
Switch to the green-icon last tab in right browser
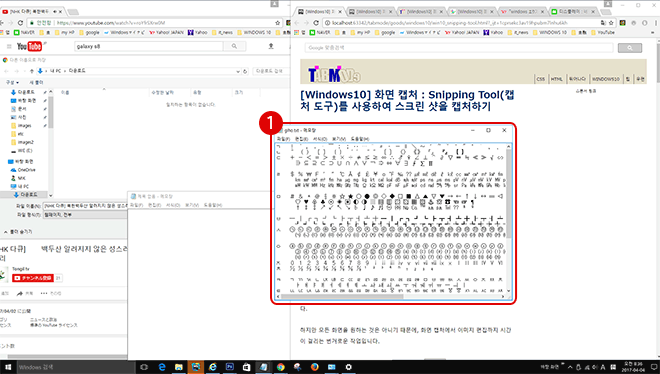click(573, 11)
